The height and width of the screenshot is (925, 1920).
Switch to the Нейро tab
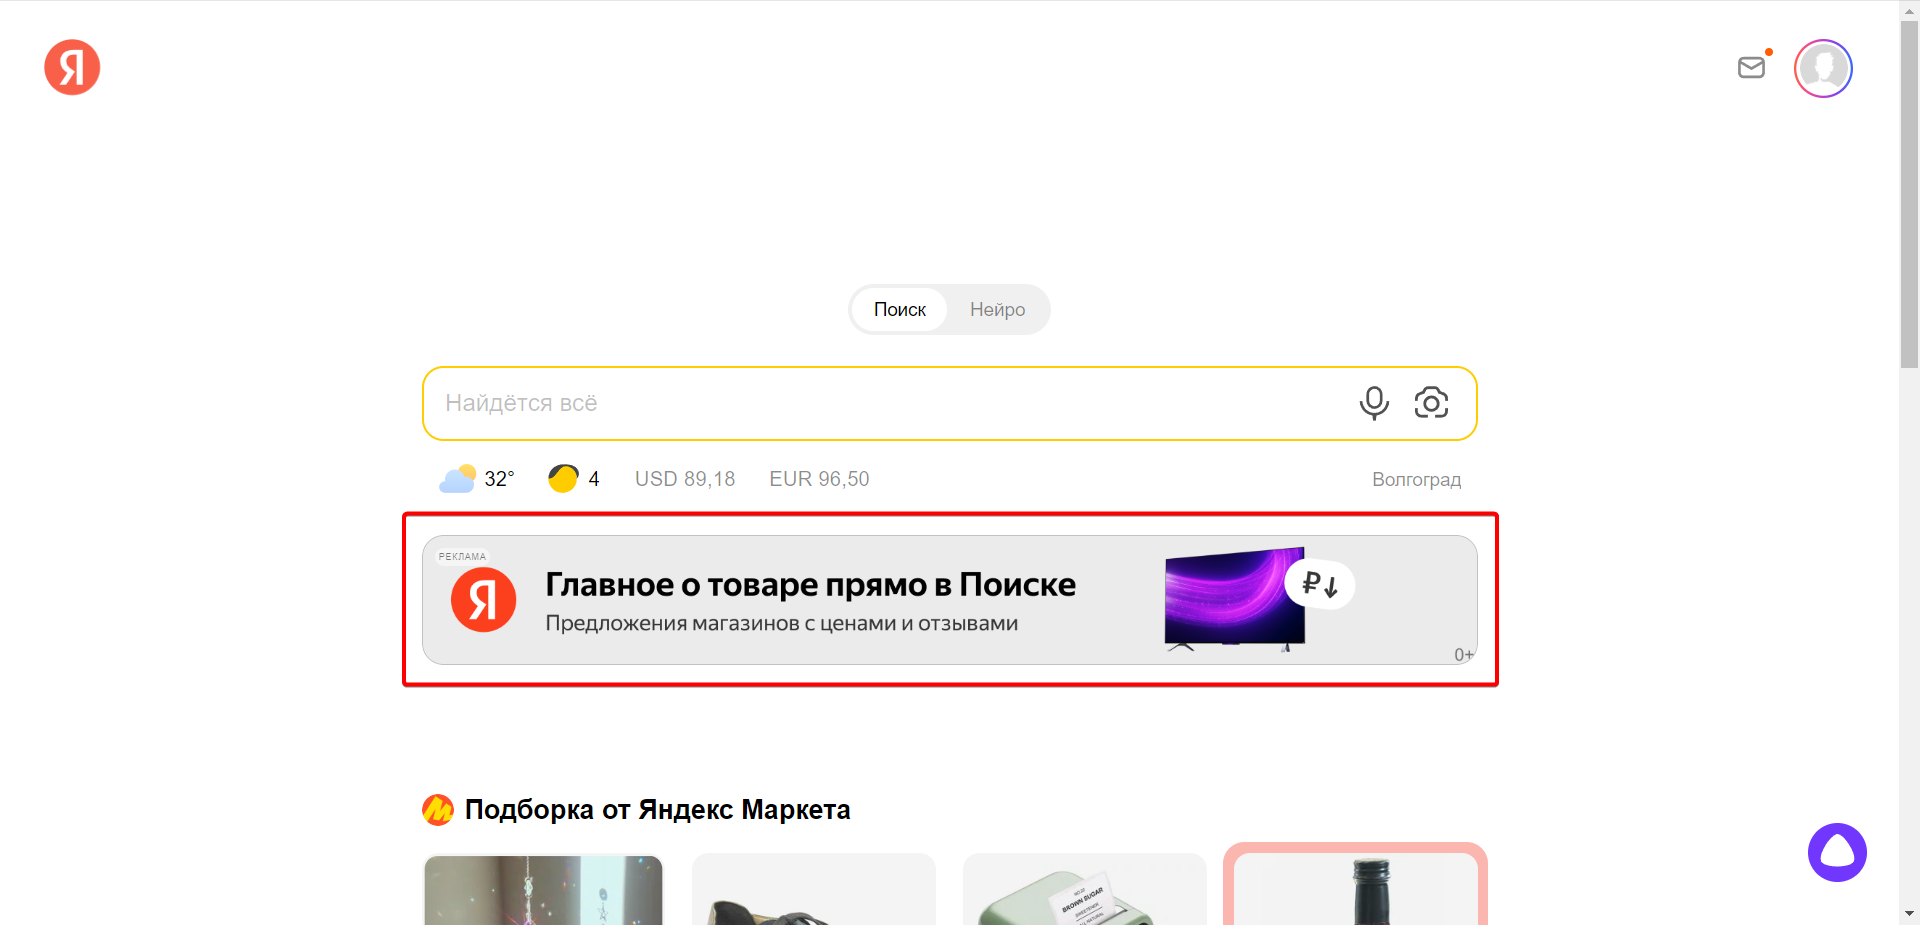(x=997, y=310)
